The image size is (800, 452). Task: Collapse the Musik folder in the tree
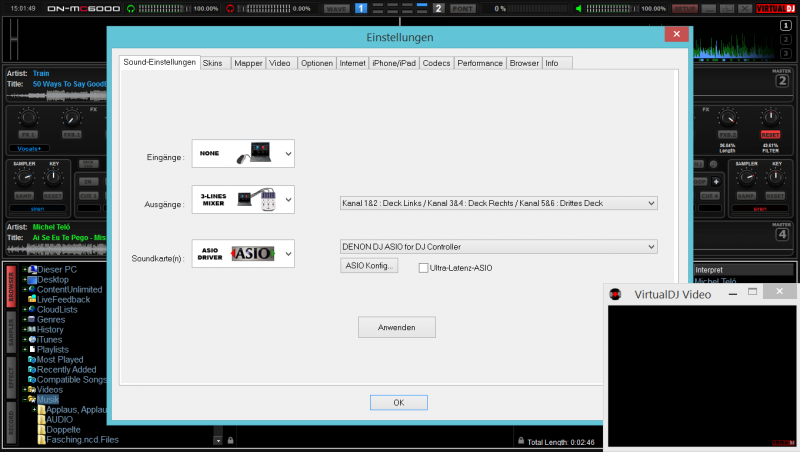pyautogui.click(x=25, y=399)
